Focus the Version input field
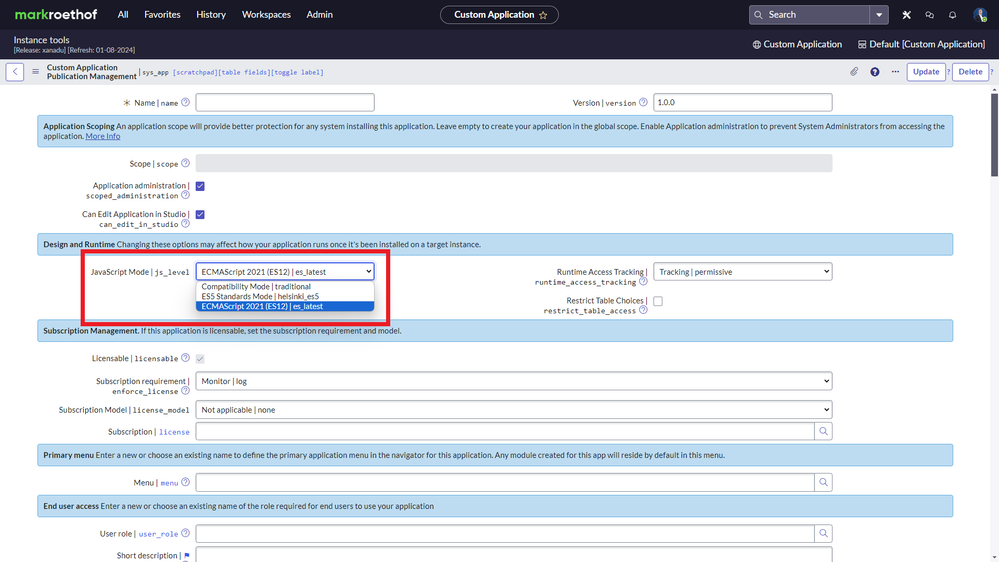This screenshot has height=562, width=999. [743, 103]
